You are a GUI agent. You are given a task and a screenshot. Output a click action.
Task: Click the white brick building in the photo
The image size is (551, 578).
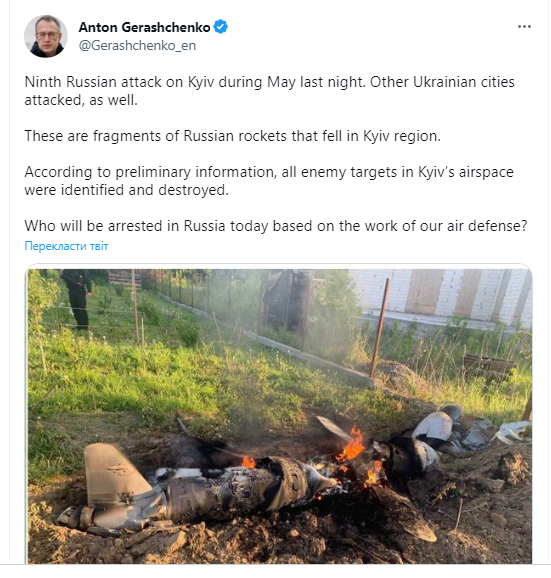(x=440, y=295)
